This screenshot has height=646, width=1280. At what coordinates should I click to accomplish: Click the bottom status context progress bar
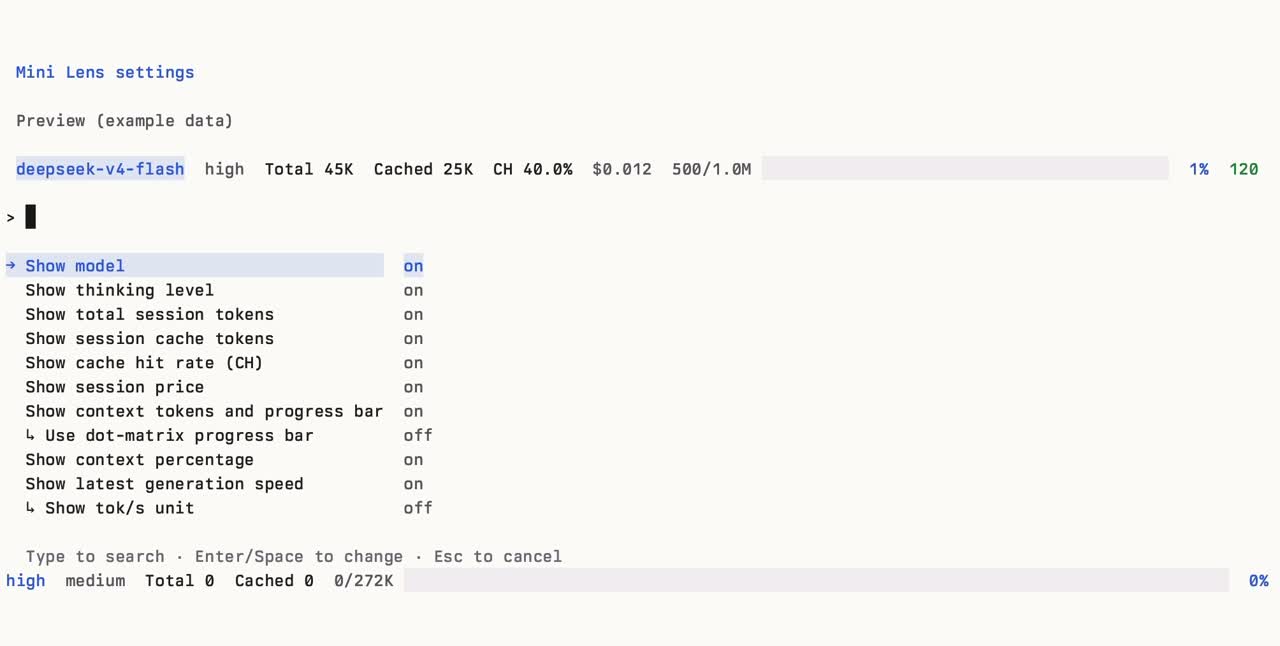[x=816, y=580]
